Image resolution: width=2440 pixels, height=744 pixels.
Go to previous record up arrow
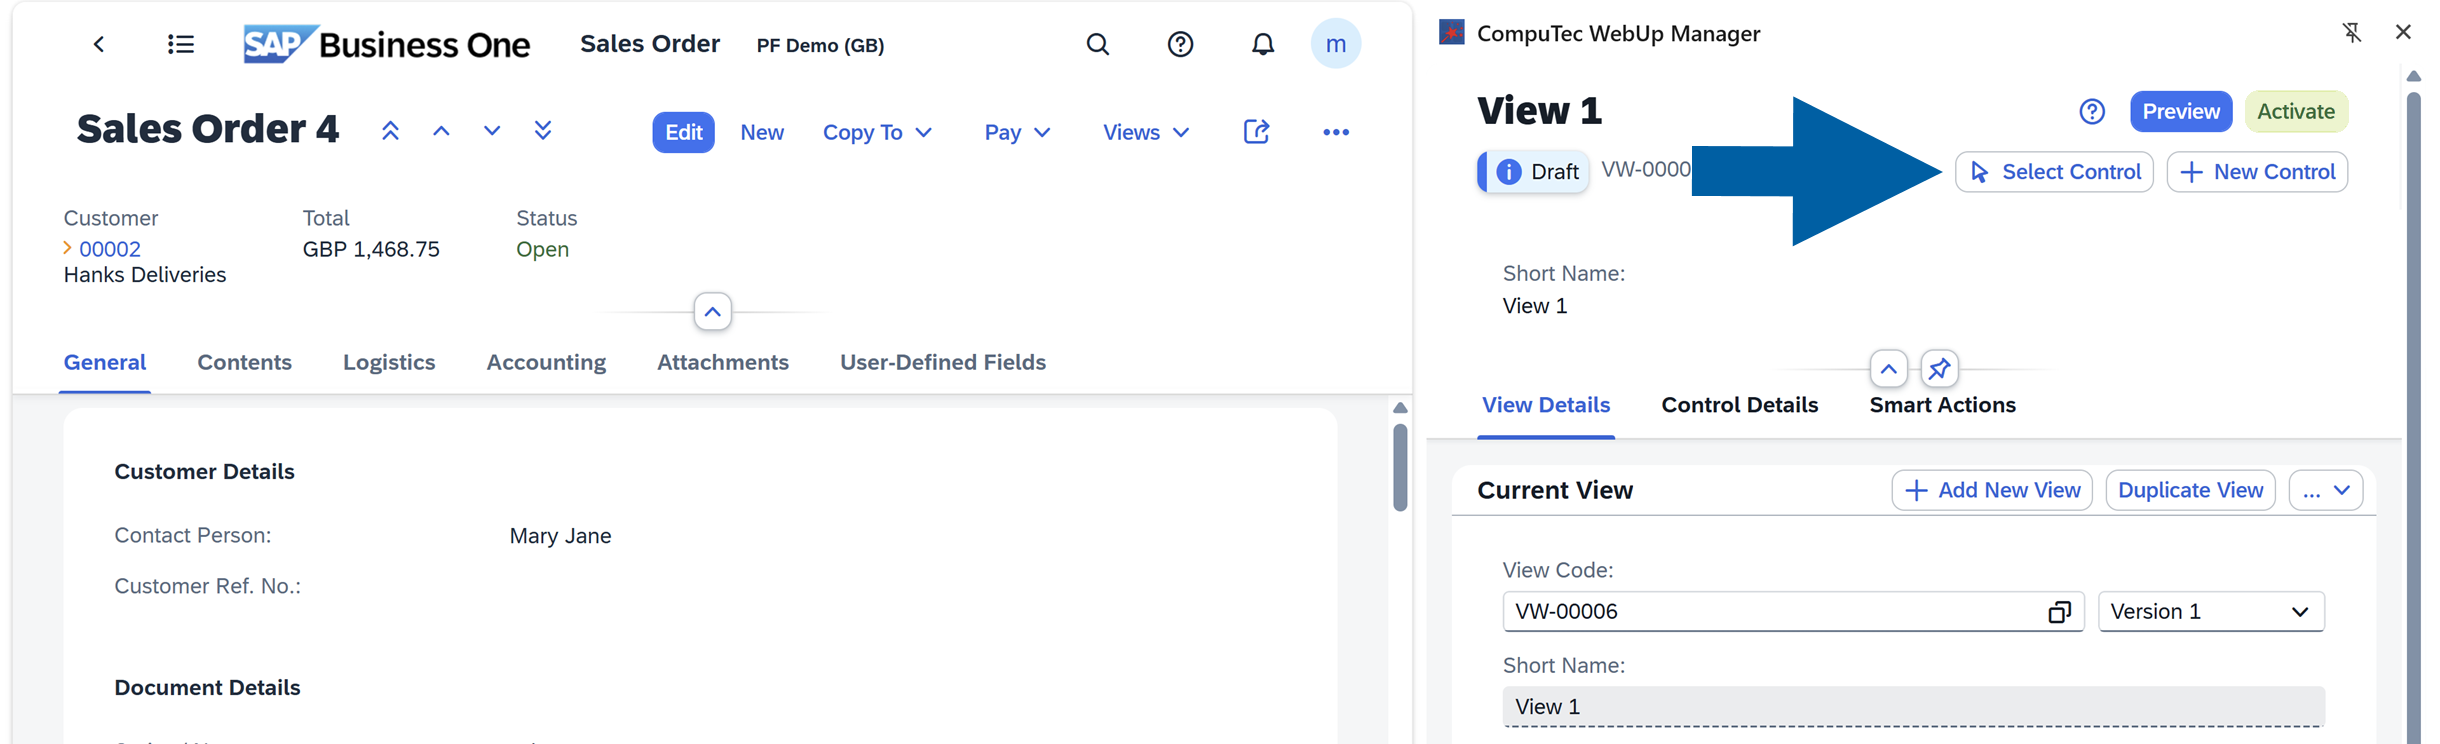coord(441,131)
